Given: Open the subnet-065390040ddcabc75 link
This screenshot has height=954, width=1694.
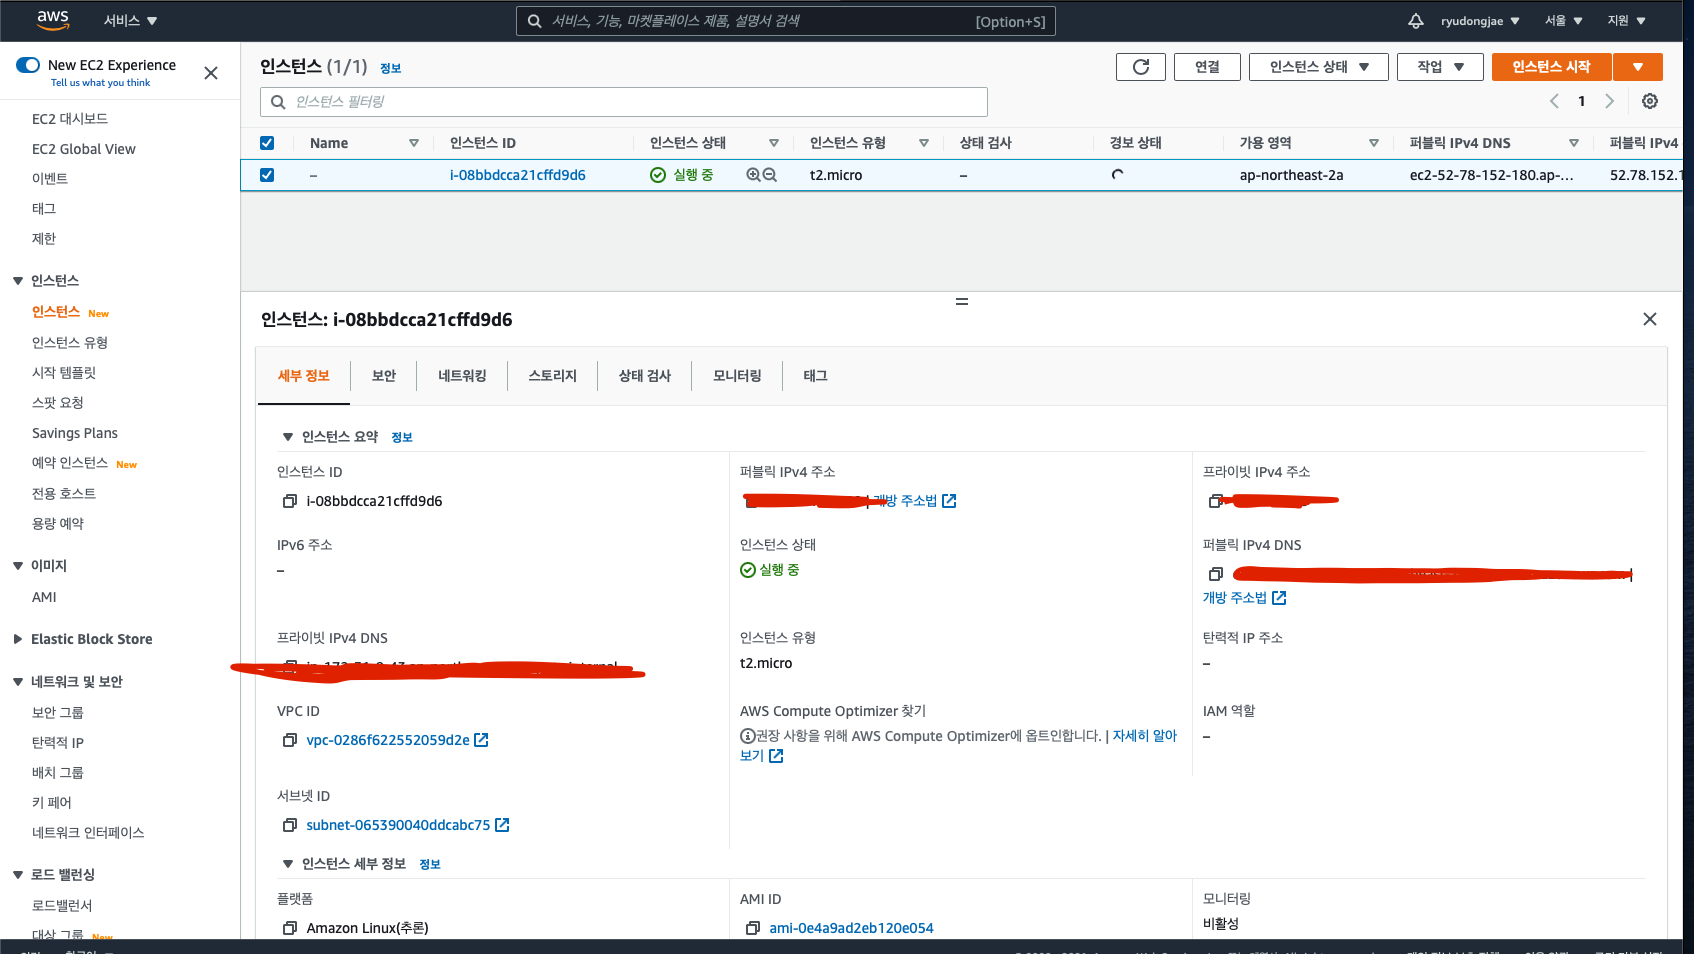Looking at the screenshot, I should click(x=398, y=825).
